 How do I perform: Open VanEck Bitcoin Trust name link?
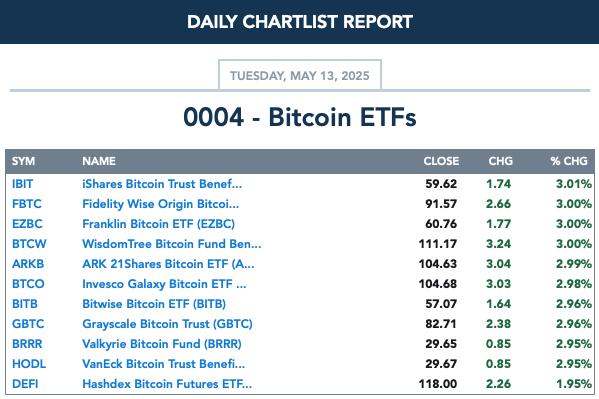[164, 364]
